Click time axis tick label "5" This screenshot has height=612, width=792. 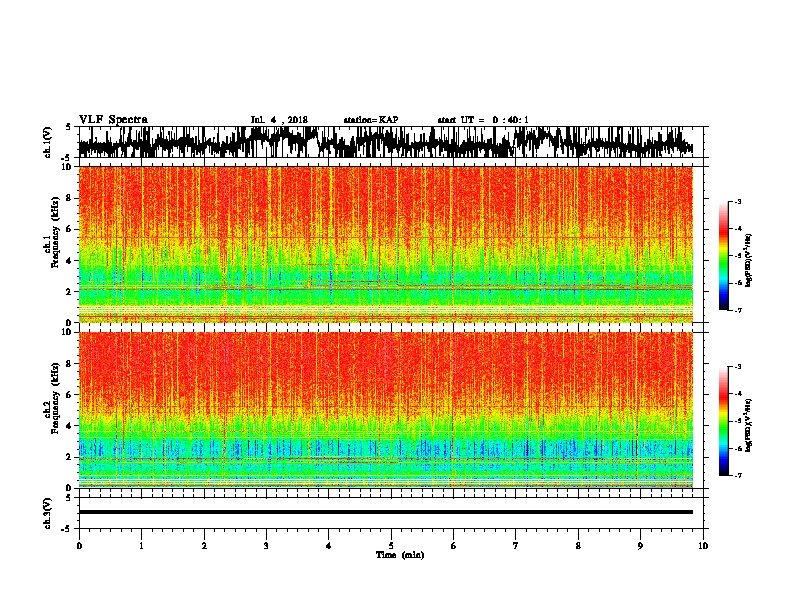(391, 546)
